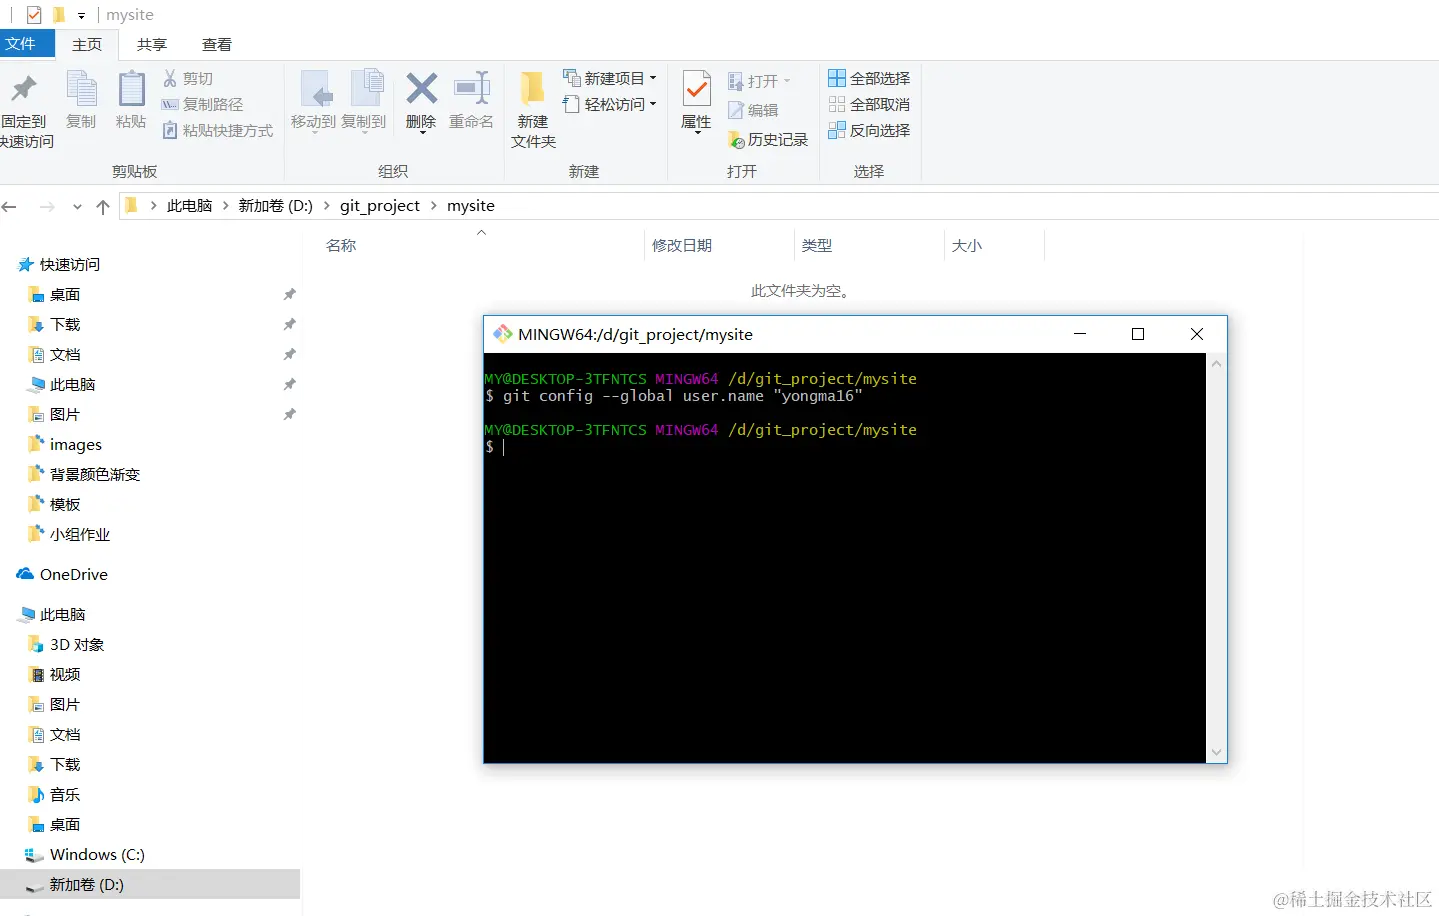Click the Paste (粘贴) ribbon icon
The height and width of the screenshot is (916, 1439).
coord(131,89)
